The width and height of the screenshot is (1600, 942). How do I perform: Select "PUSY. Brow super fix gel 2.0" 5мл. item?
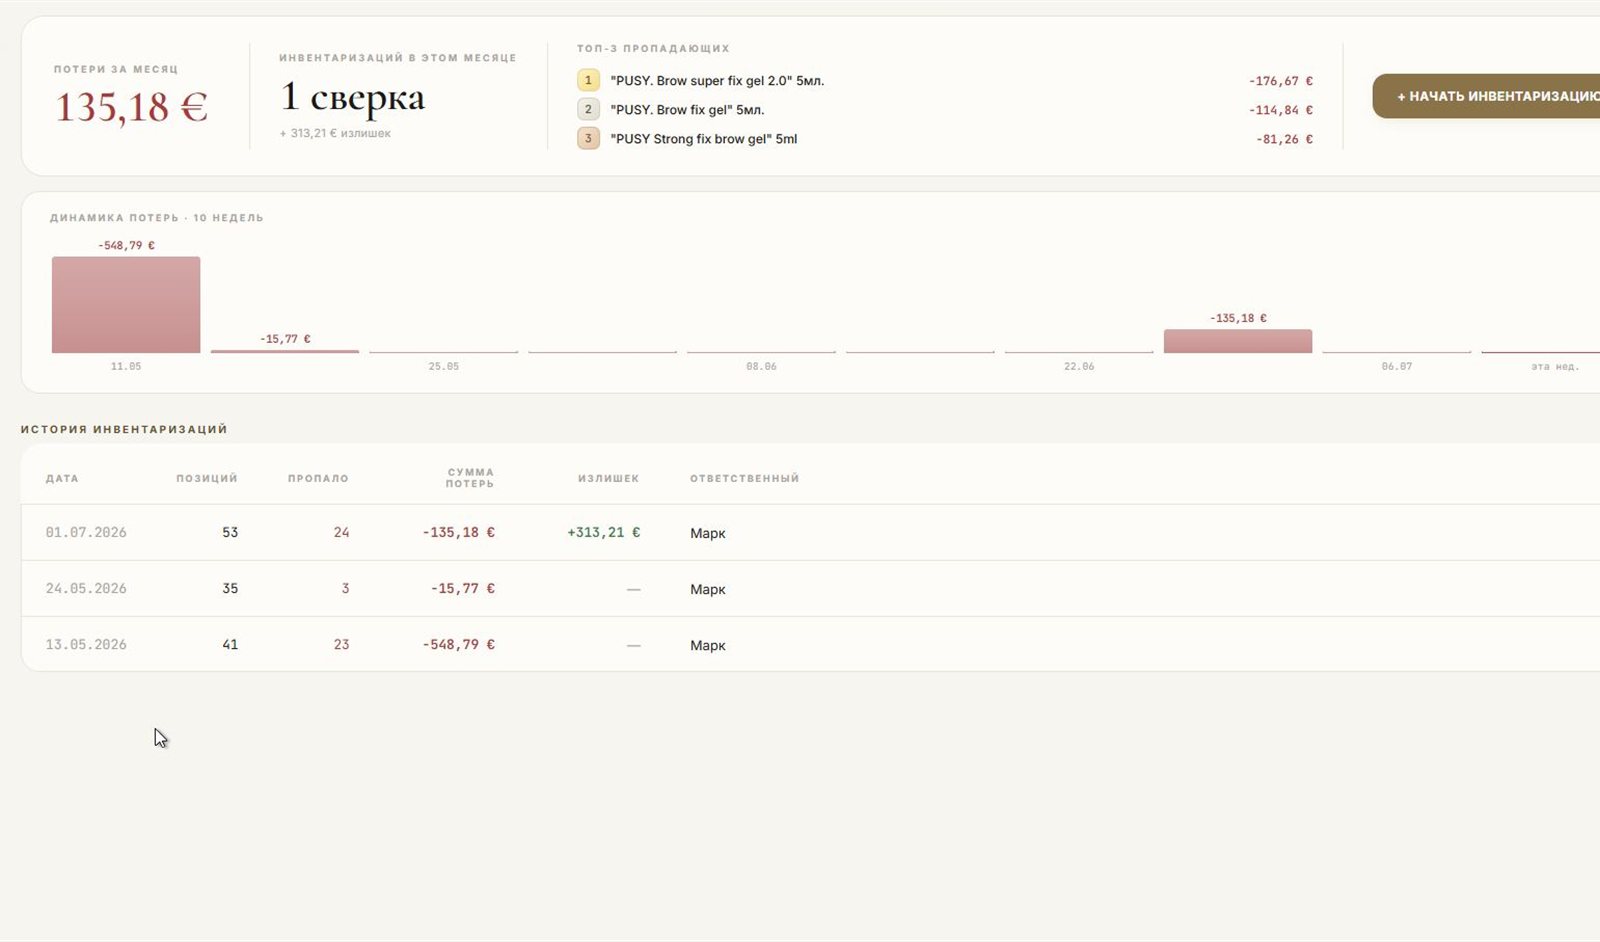(x=717, y=81)
